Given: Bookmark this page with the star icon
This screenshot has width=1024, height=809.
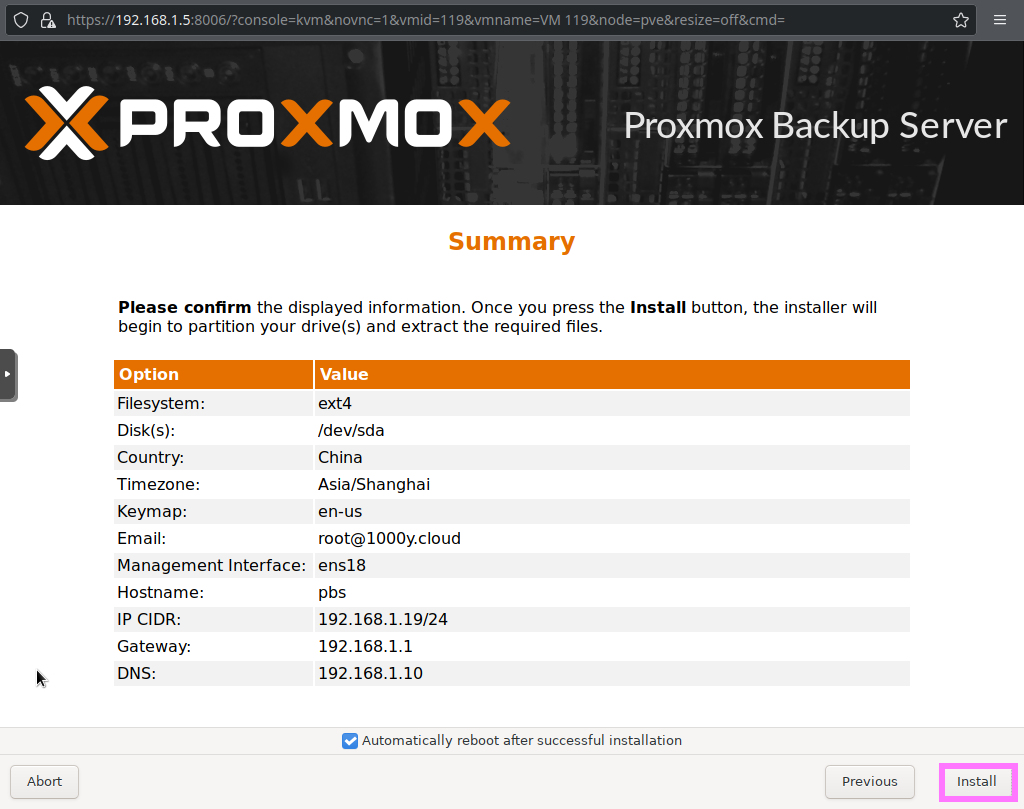Looking at the screenshot, I should coord(961,20).
